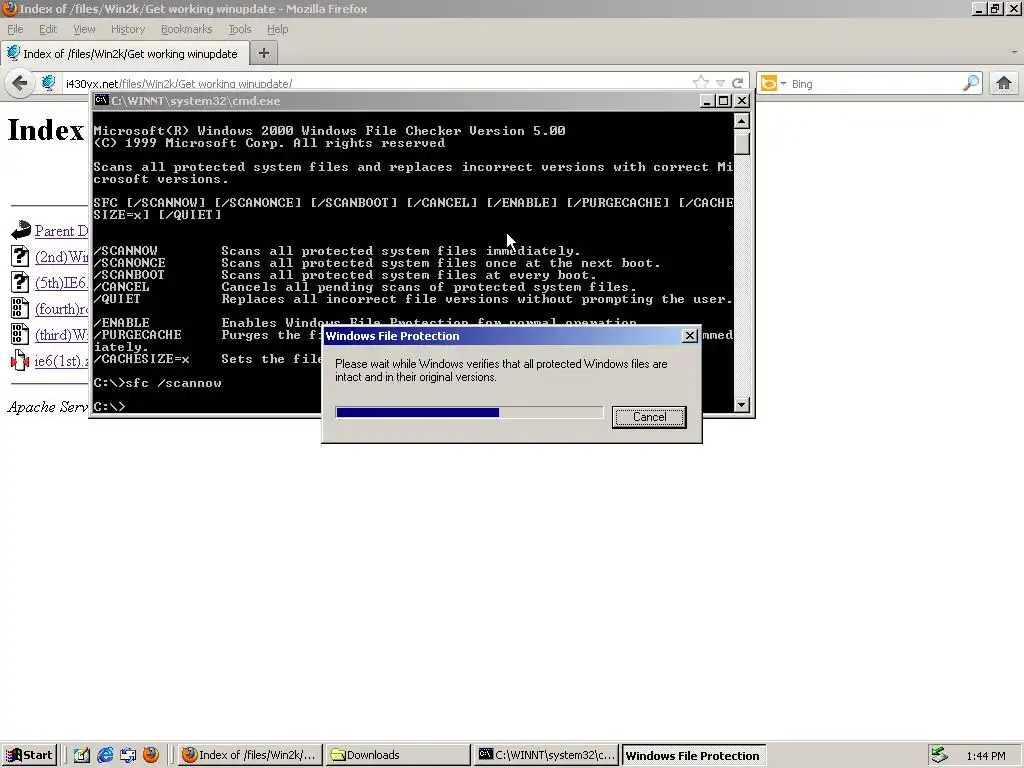Open the File menu
The height and width of the screenshot is (768, 1024).
pyautogui.click(x=15, y=29)
